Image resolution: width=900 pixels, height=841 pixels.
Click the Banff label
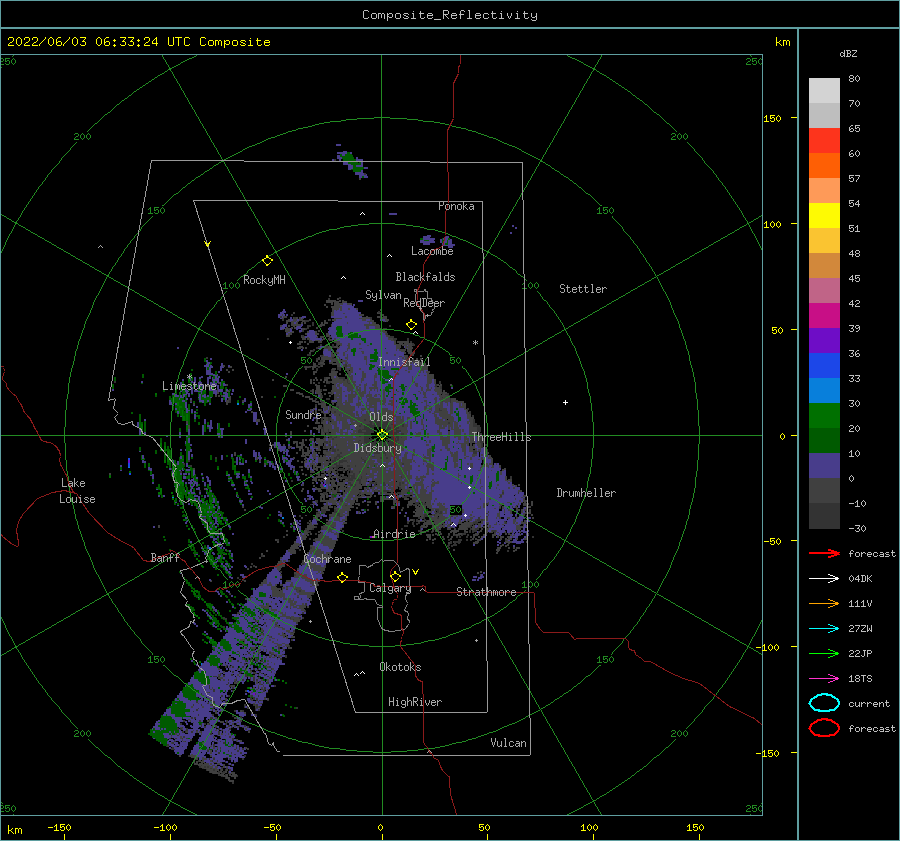click(165, 557)
